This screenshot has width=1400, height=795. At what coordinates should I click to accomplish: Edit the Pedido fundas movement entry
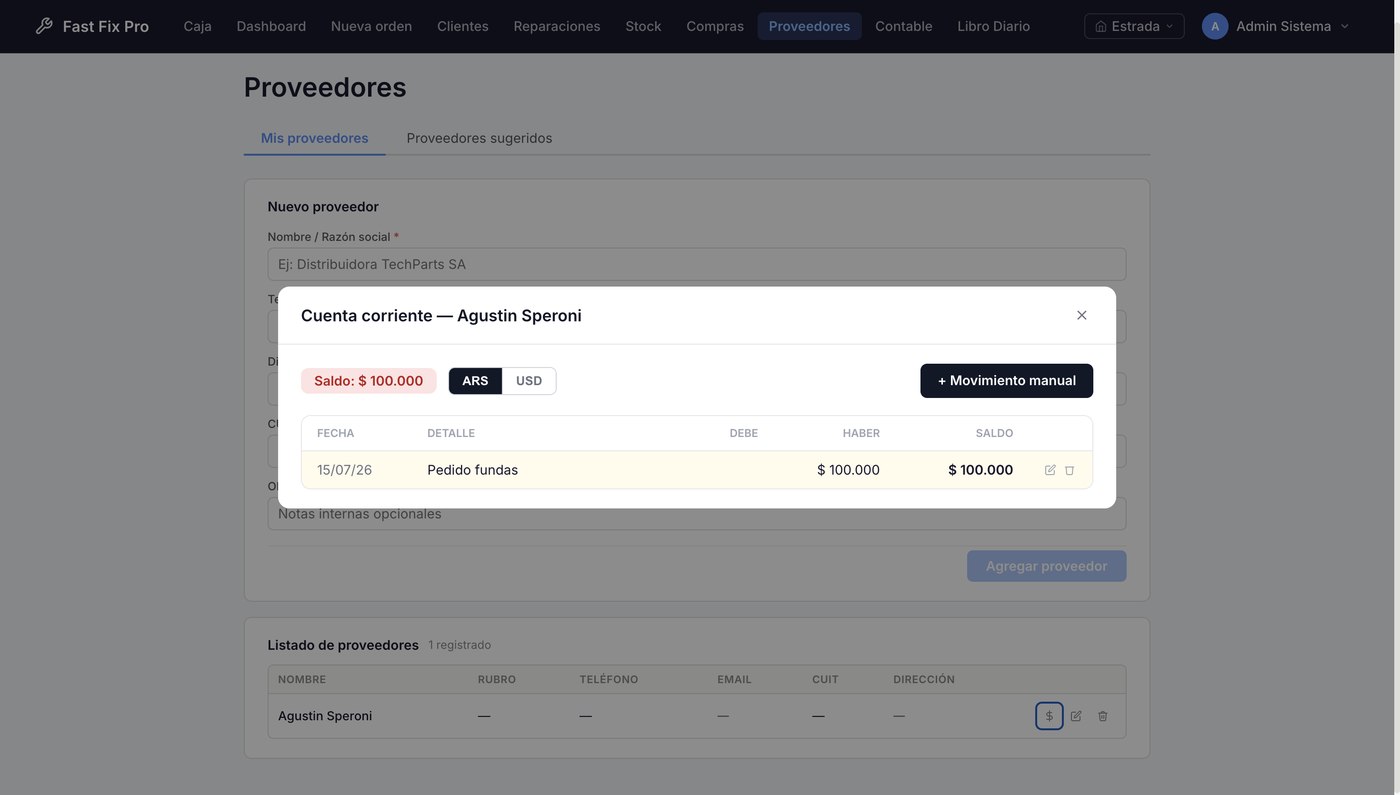1050,470
